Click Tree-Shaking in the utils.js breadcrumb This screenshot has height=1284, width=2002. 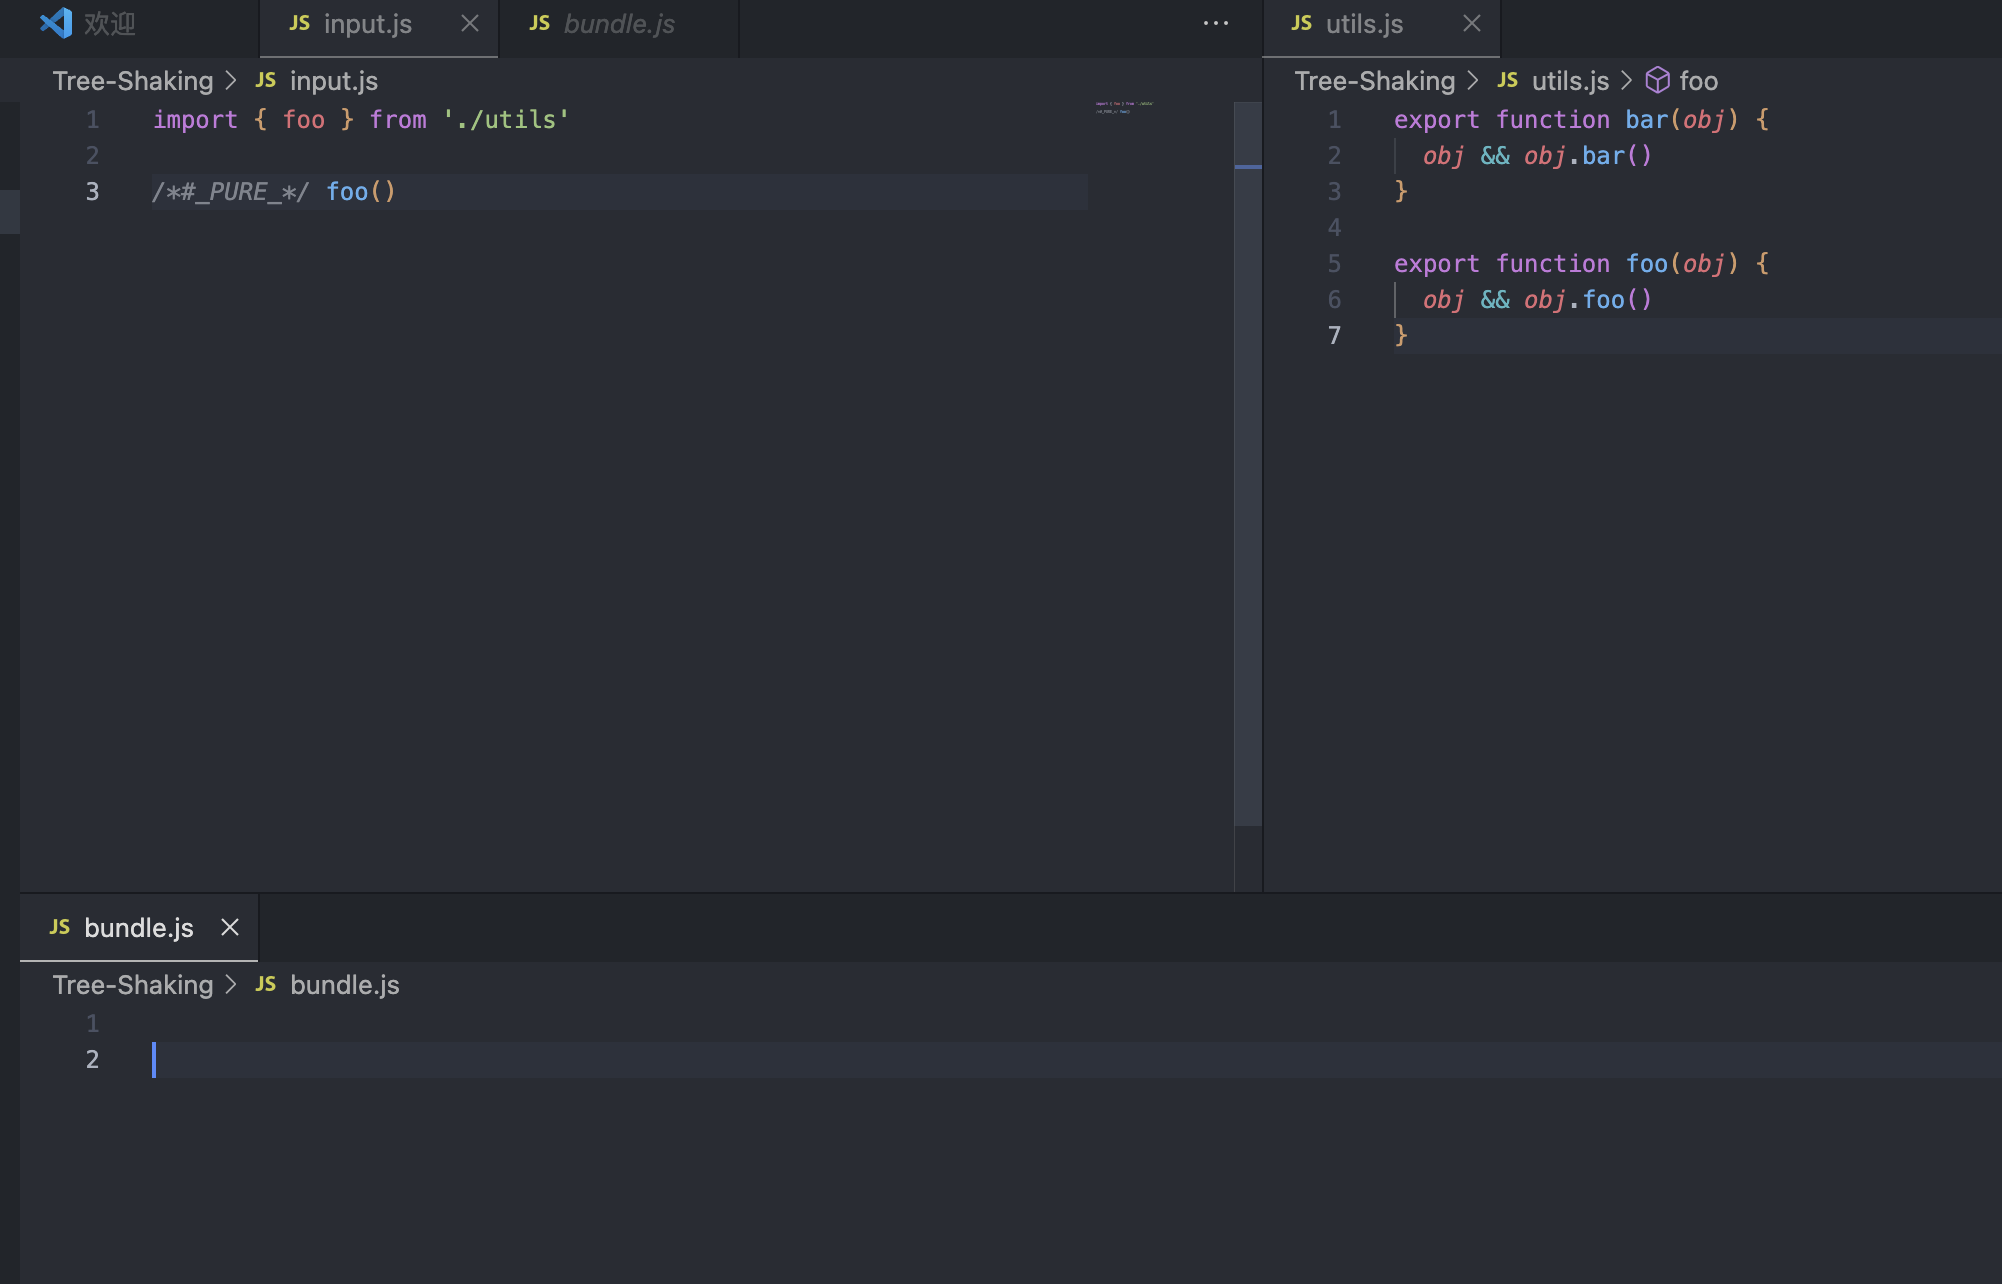(1375, 81)
